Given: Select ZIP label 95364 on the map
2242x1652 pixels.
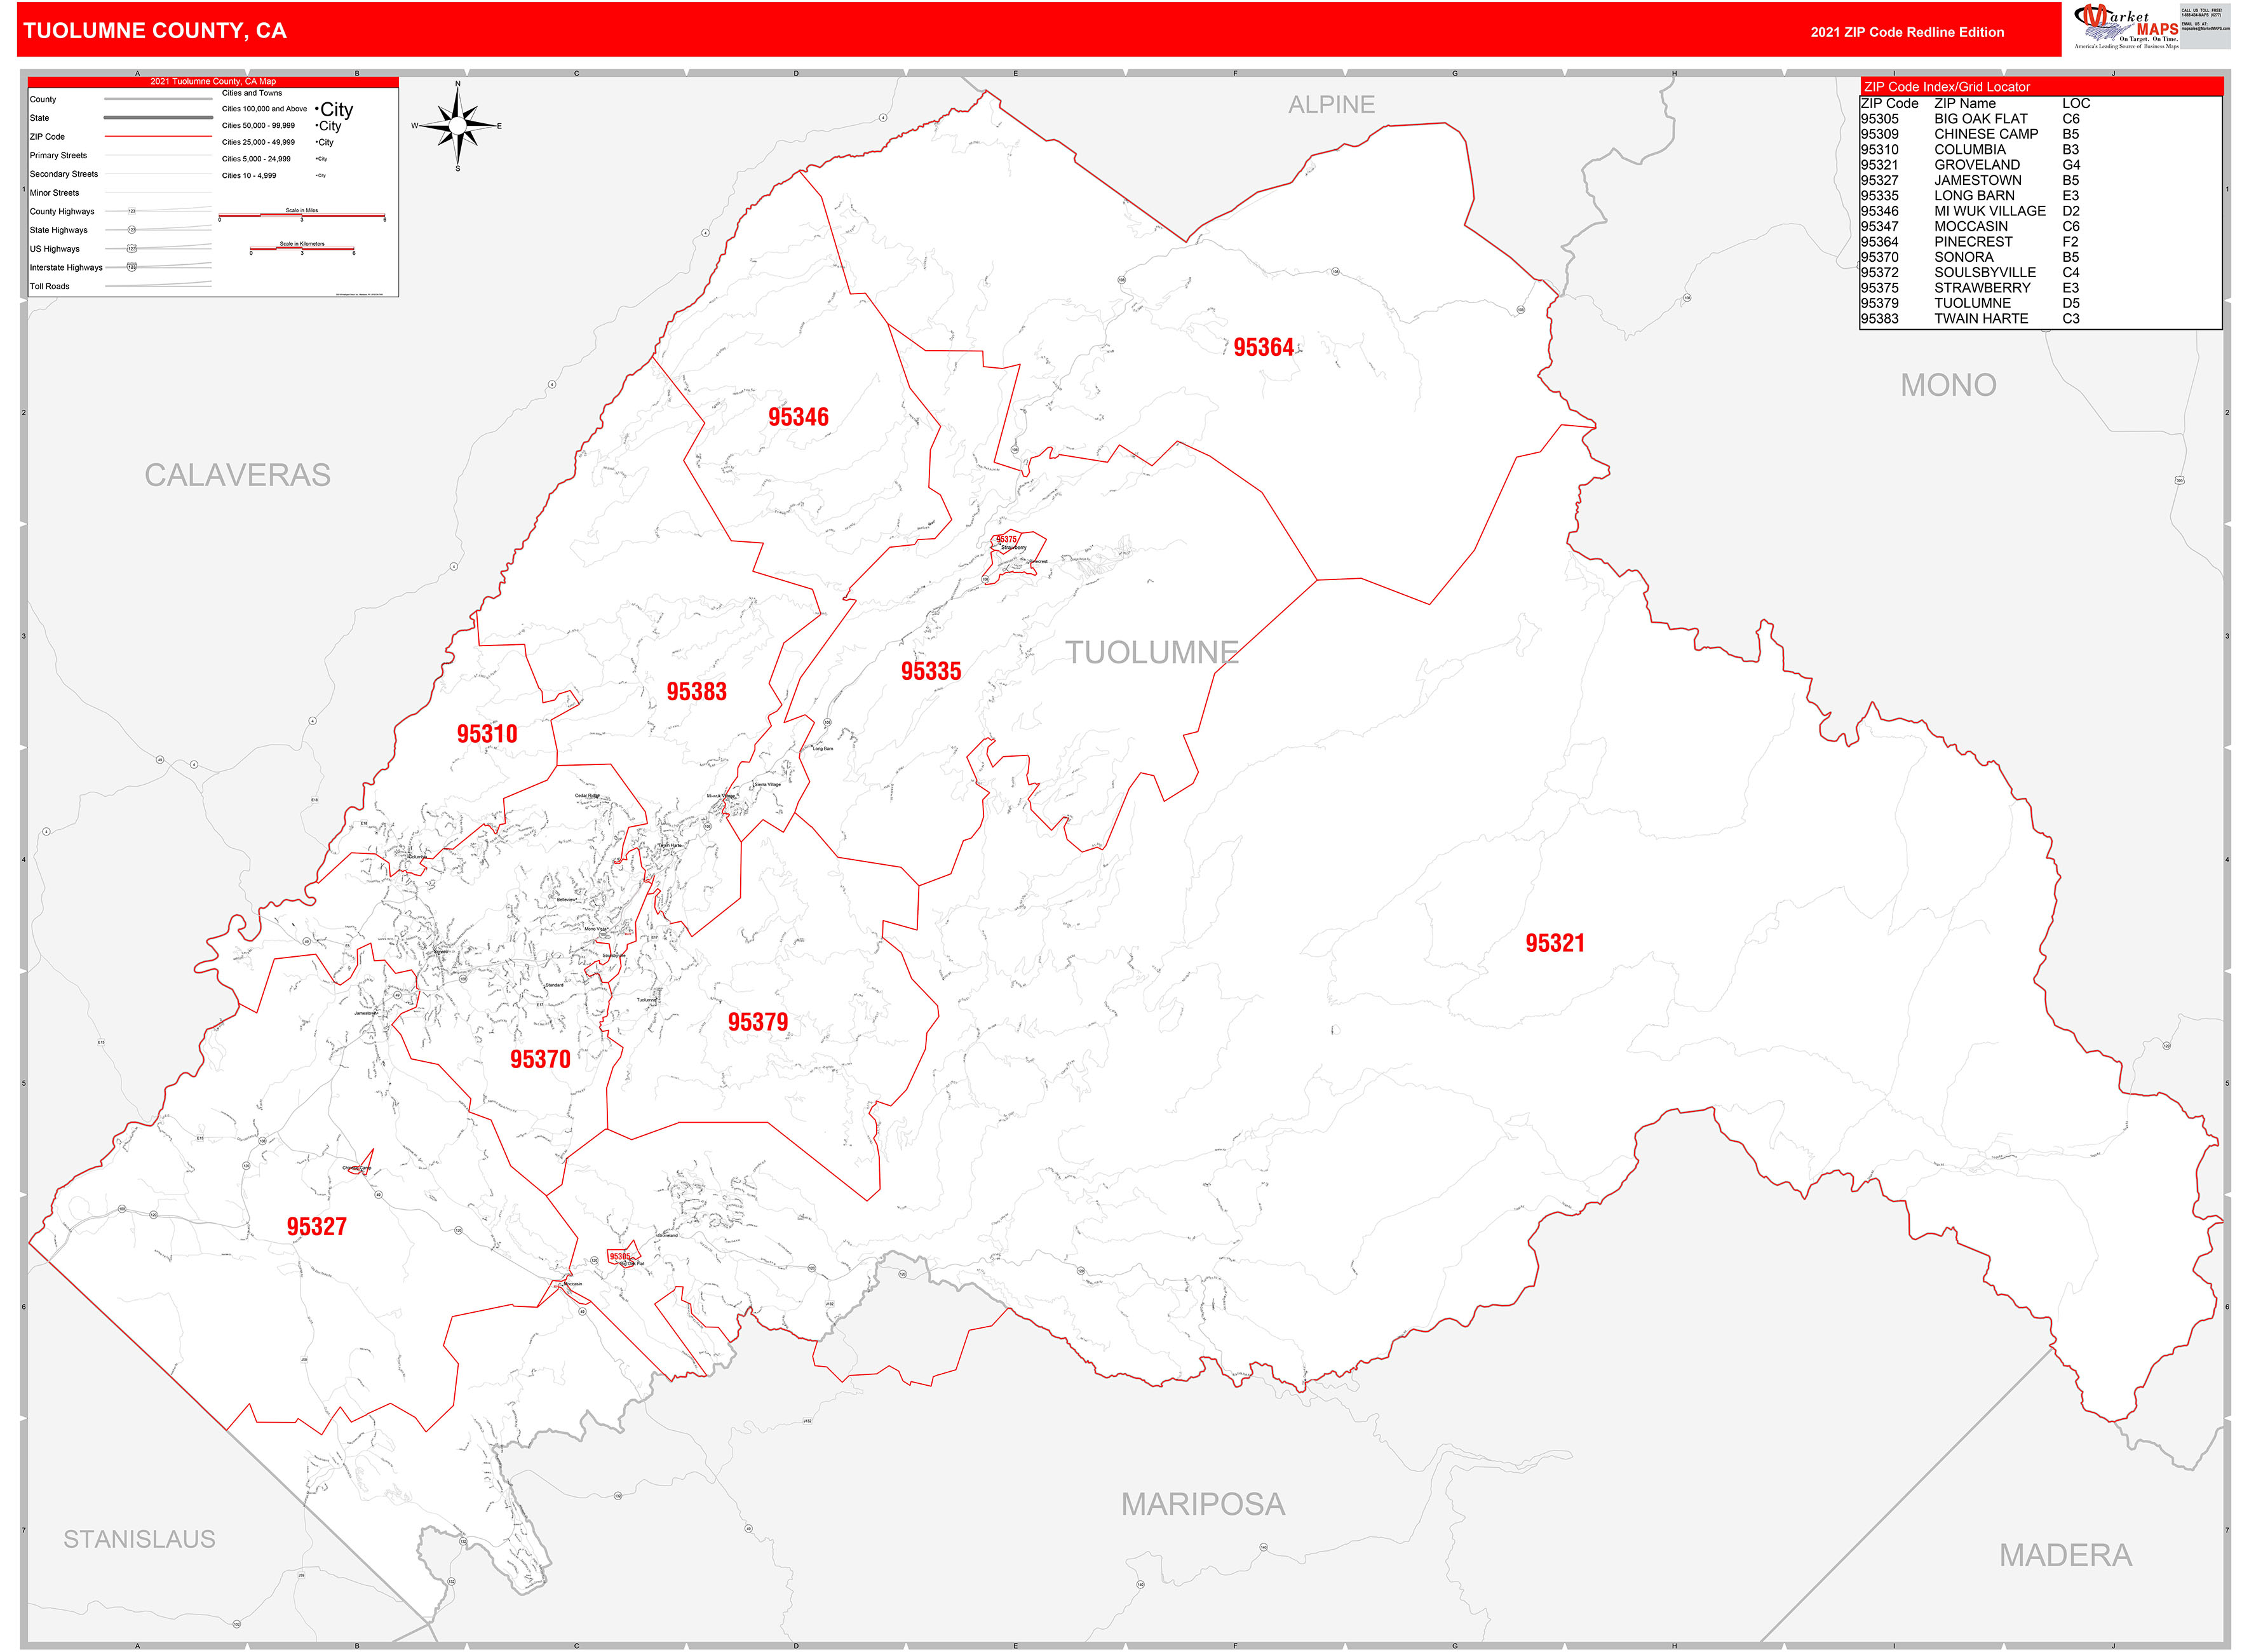Looking at the screenshot, I should 1263,347.
